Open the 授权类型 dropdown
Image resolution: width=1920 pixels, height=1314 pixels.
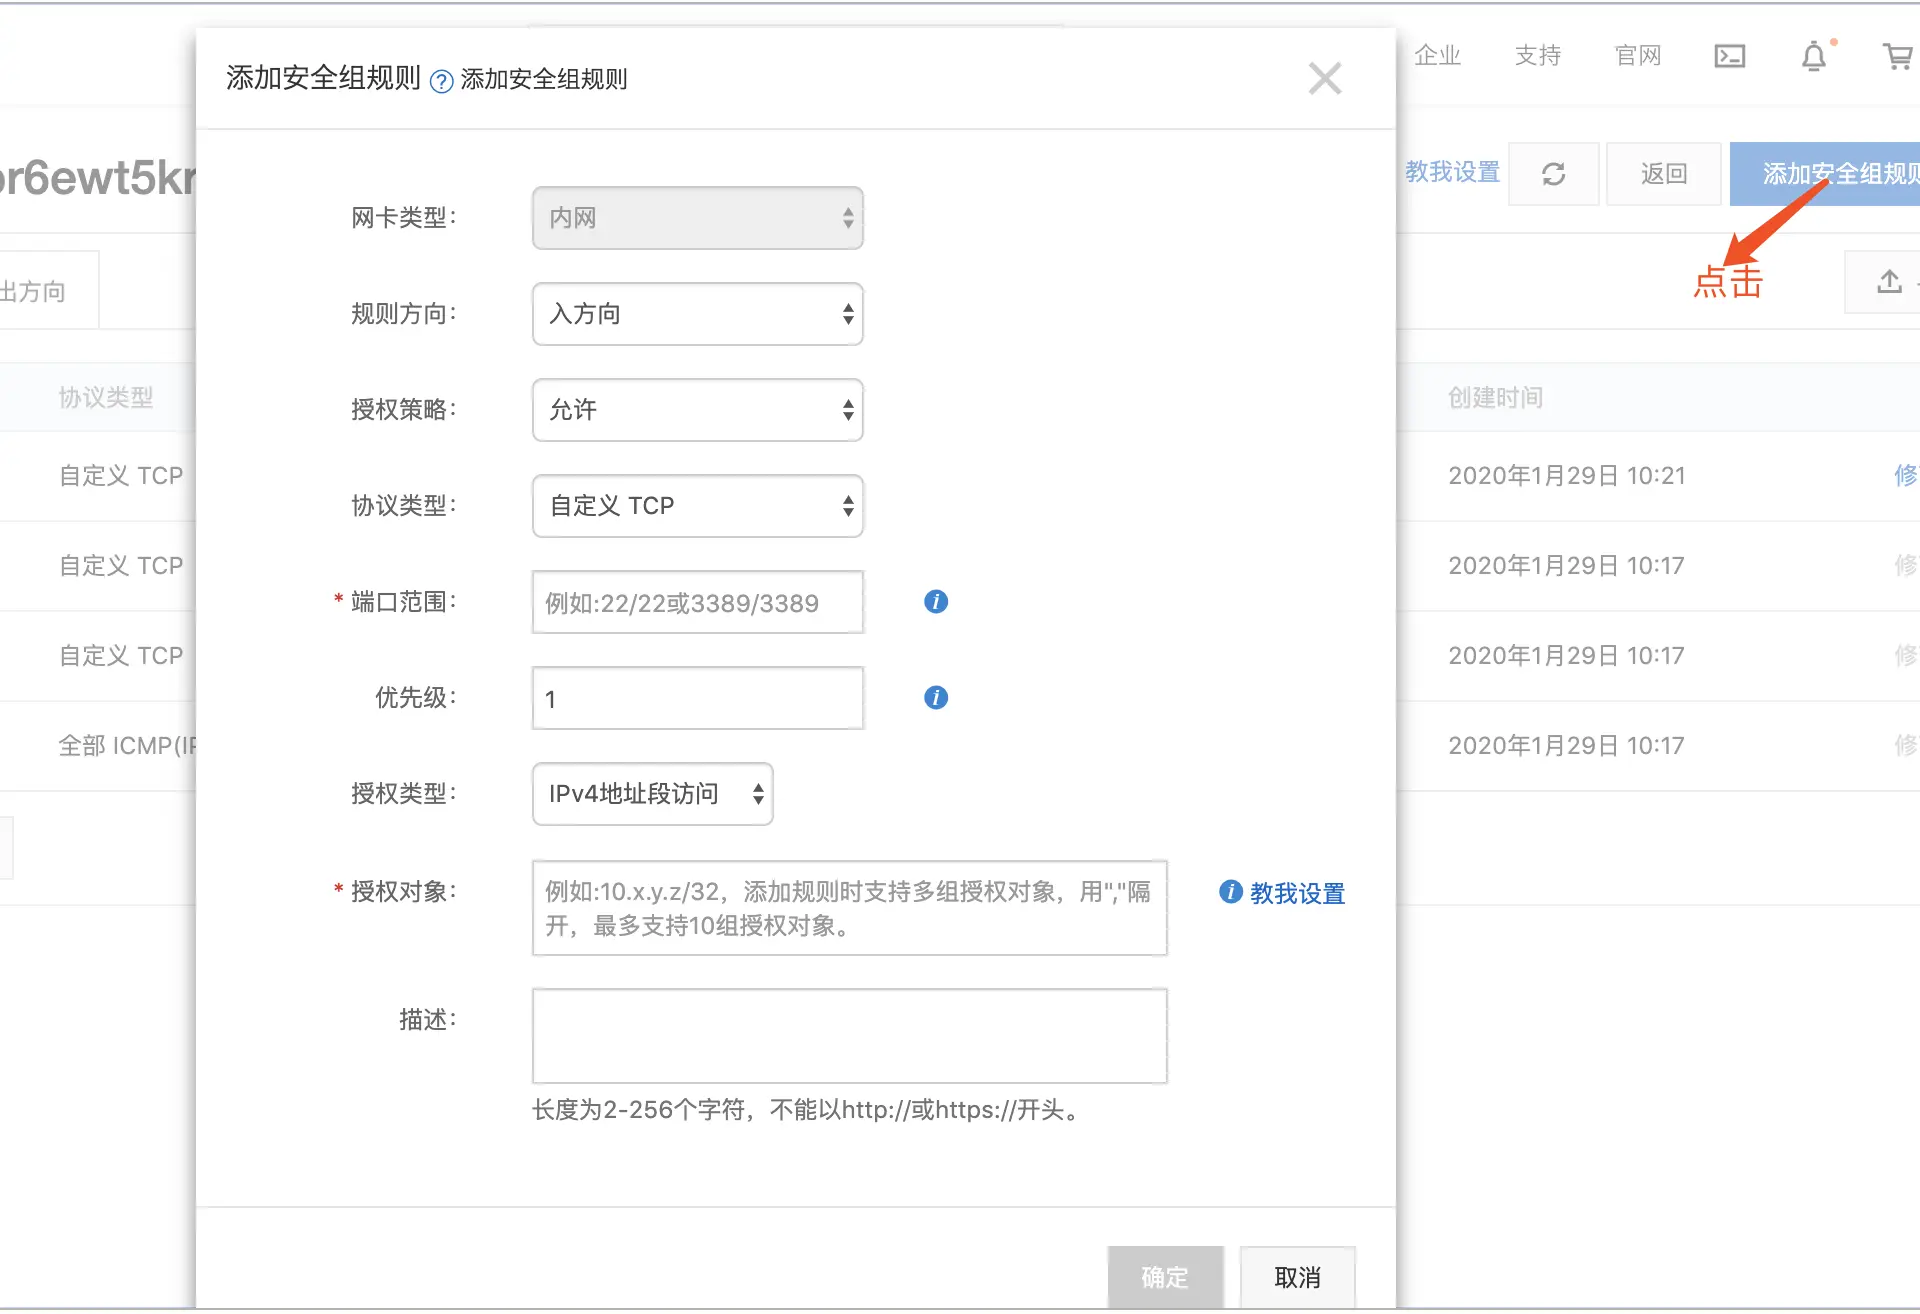(x=652, y=794)
